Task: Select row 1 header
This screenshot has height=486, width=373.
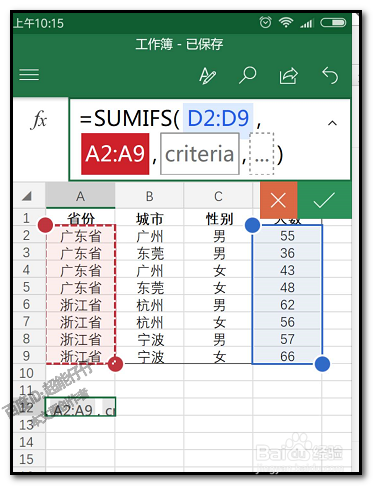Action: (26, 218)
